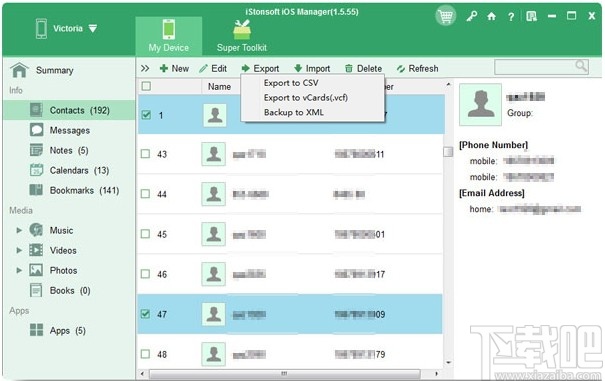Click the horizontal scrollbar right arrow

click(436, 374)
